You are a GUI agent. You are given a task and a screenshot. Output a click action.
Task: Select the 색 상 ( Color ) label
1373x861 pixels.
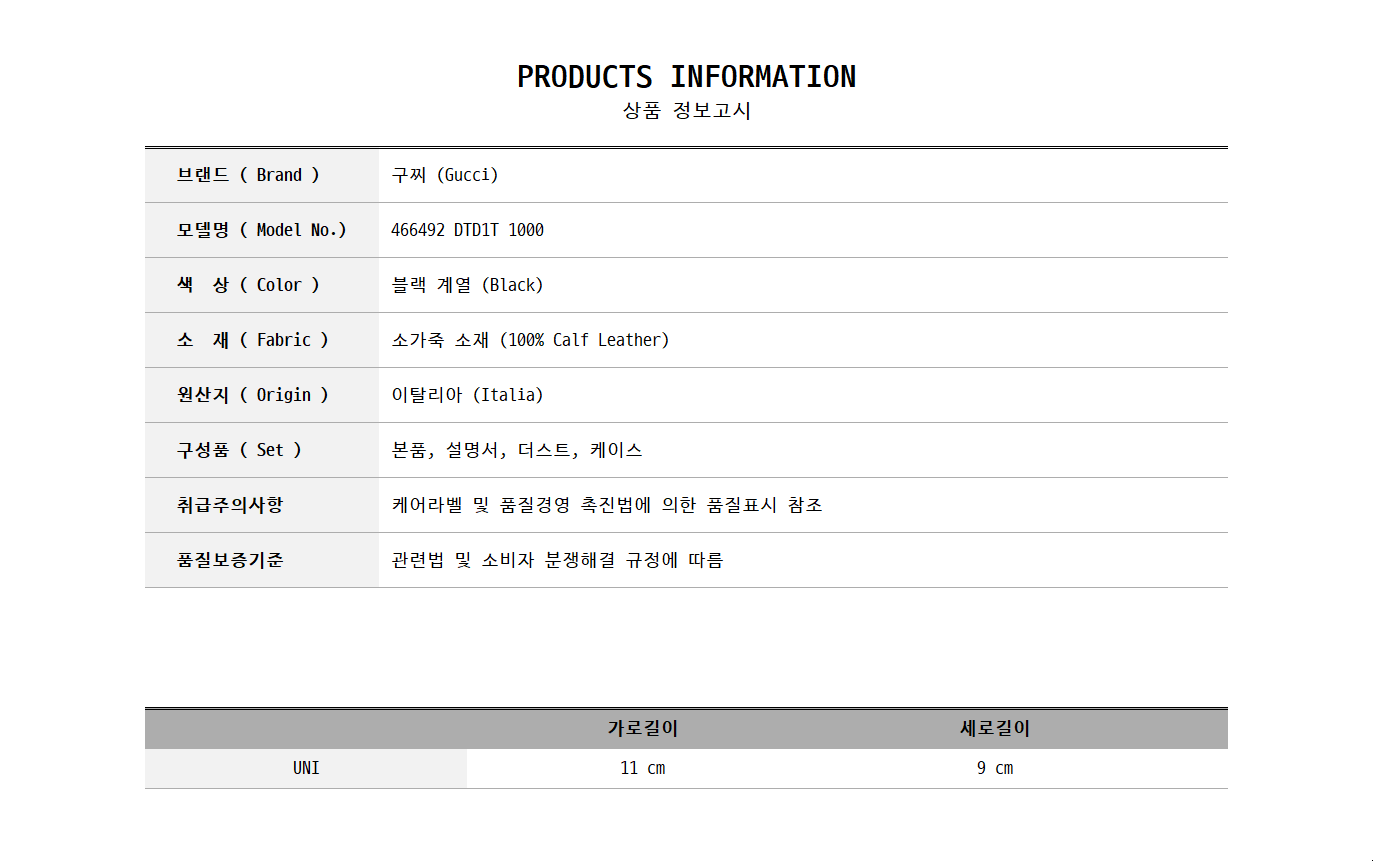point(248,285)
